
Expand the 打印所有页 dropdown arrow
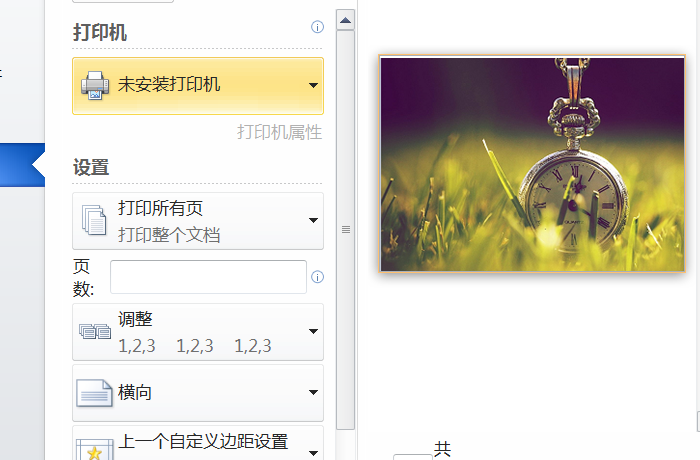tap(313, 220)
